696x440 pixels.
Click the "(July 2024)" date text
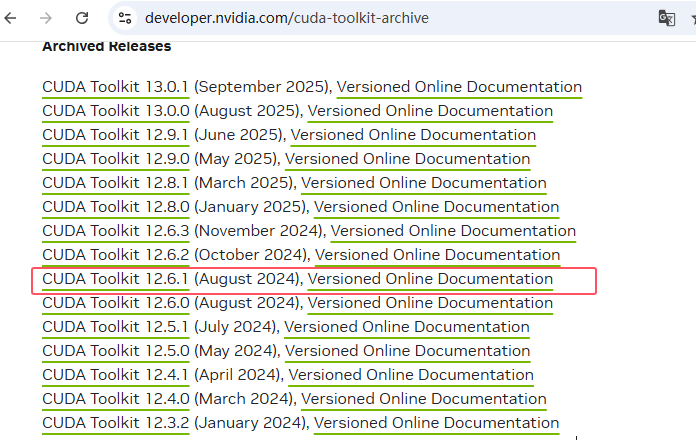point(235,327)
